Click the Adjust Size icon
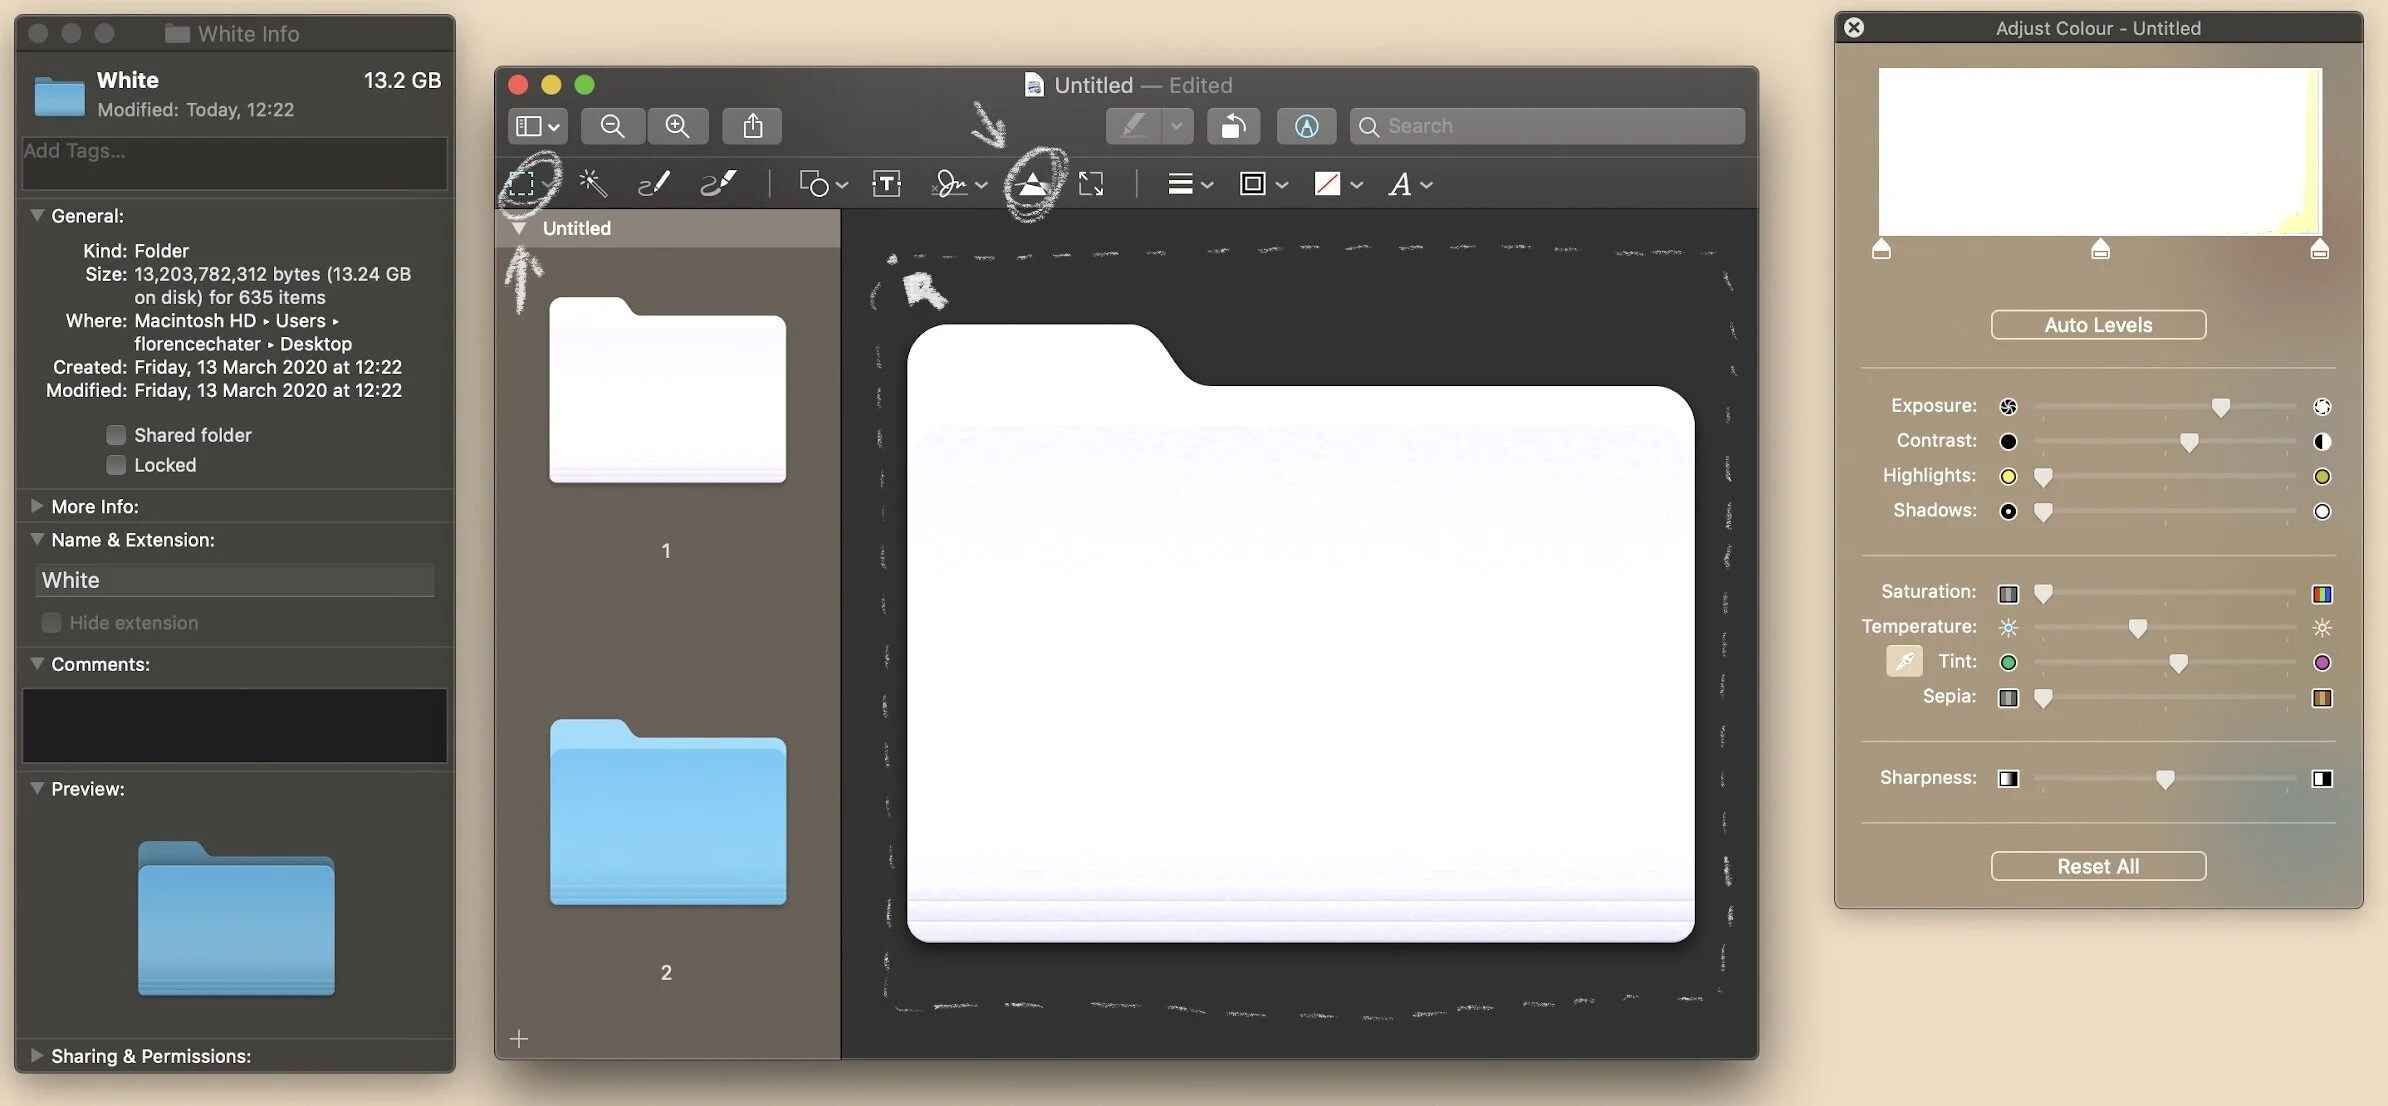The image size is (2388, 1106). (x=1091, y=184)
